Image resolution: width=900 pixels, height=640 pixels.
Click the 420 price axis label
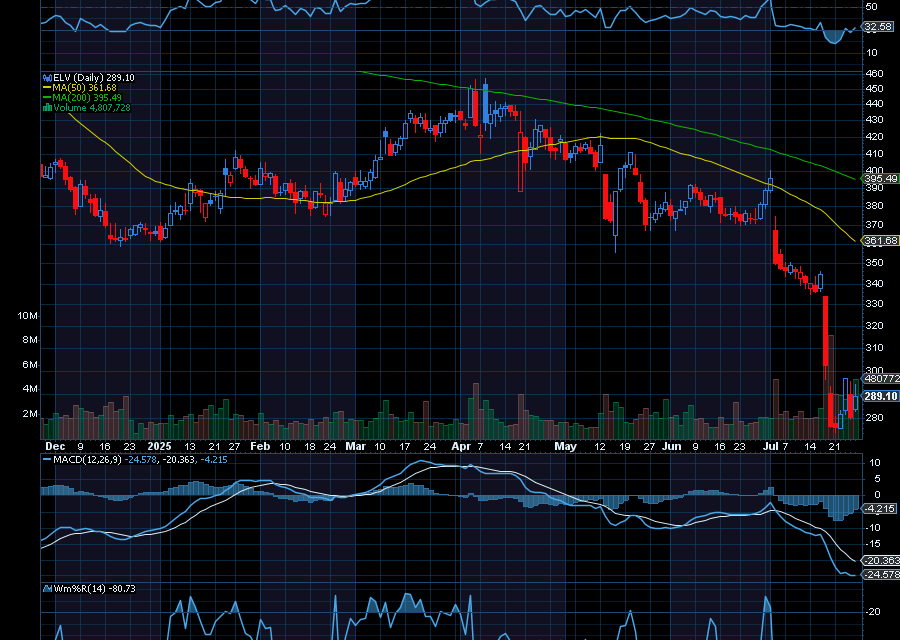tap(874, 137)
